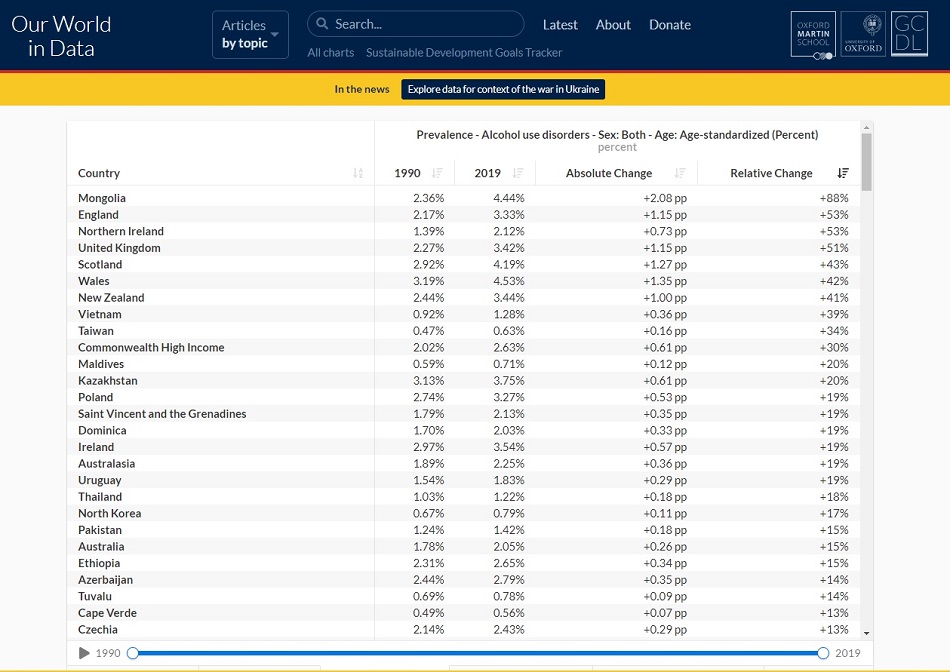The height and width of the screenshot is (672, 950).
Task: Select Commonwealth High Income row name
Action: [x=151, y=347]
